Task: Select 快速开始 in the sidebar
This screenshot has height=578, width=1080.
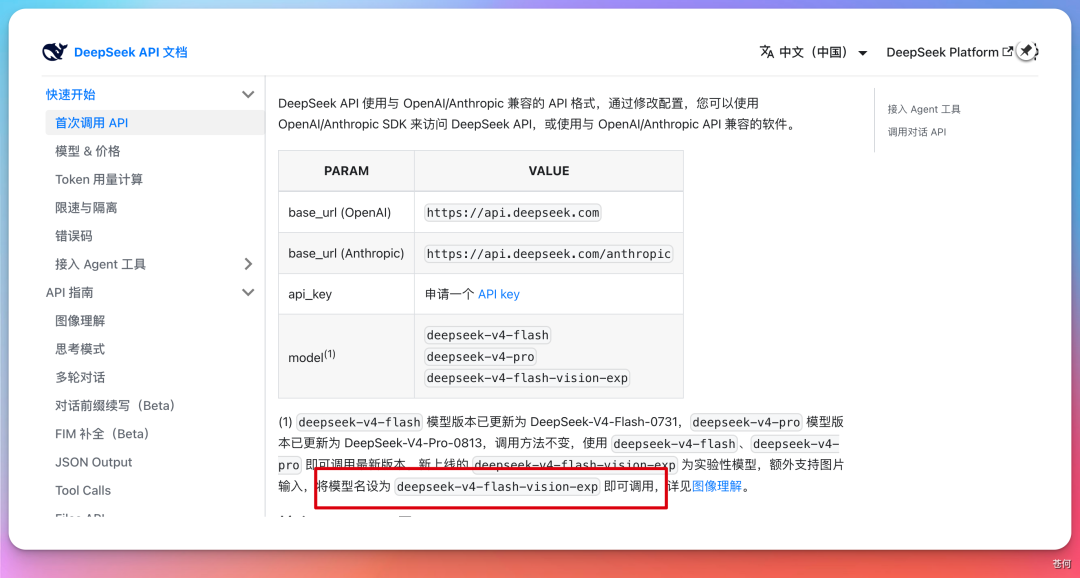Action: (x=70, y=94)
